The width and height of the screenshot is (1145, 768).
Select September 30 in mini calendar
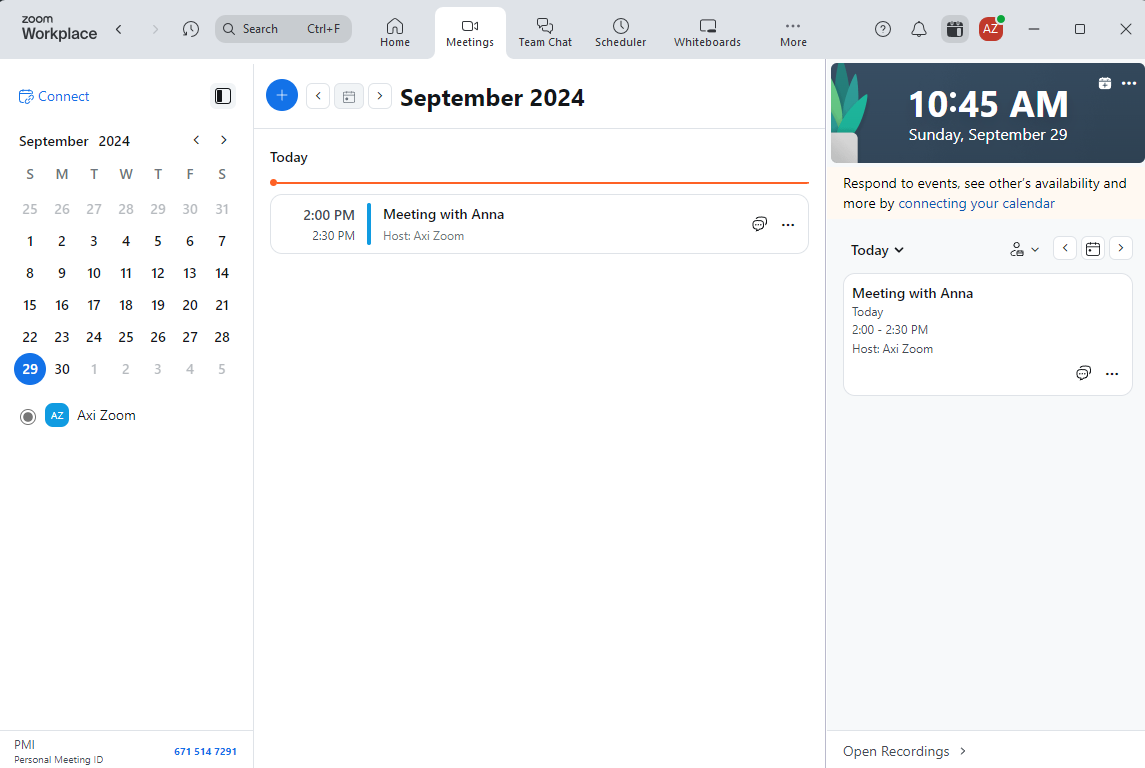[62, 369]
